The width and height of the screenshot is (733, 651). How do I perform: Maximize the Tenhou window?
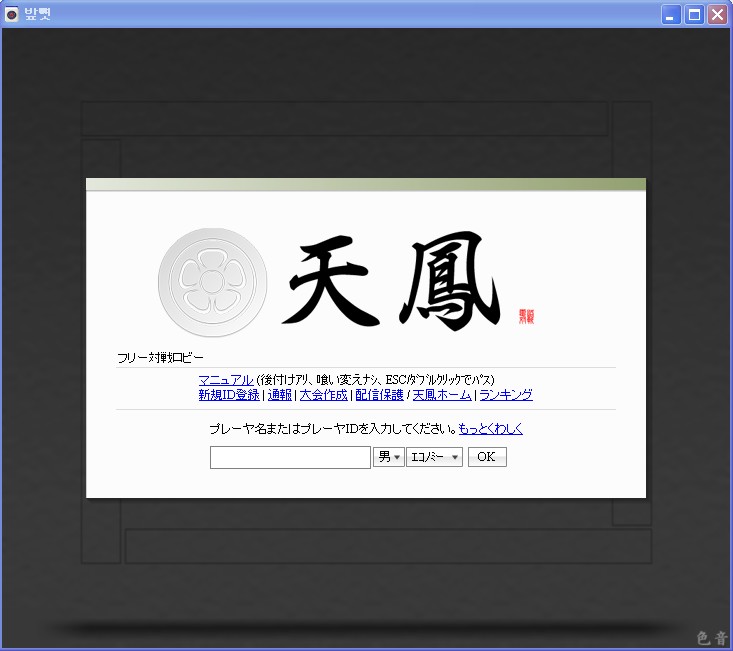pyautogui.click(x=694, y=14)
